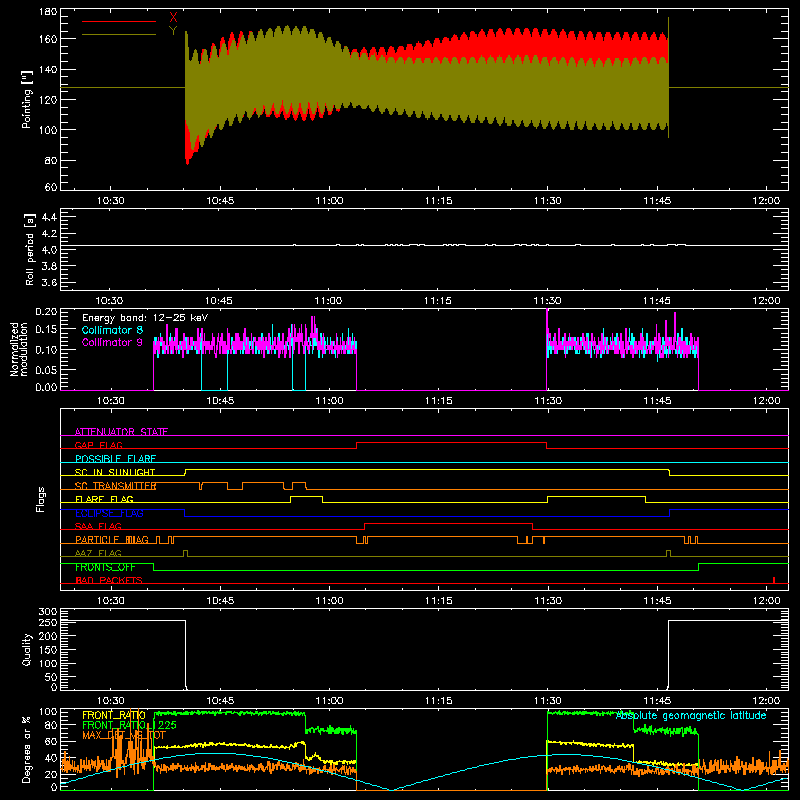Click the 180 value on Pointing axis
Viewport: 800px width, 800px height.
pos(48,12)
